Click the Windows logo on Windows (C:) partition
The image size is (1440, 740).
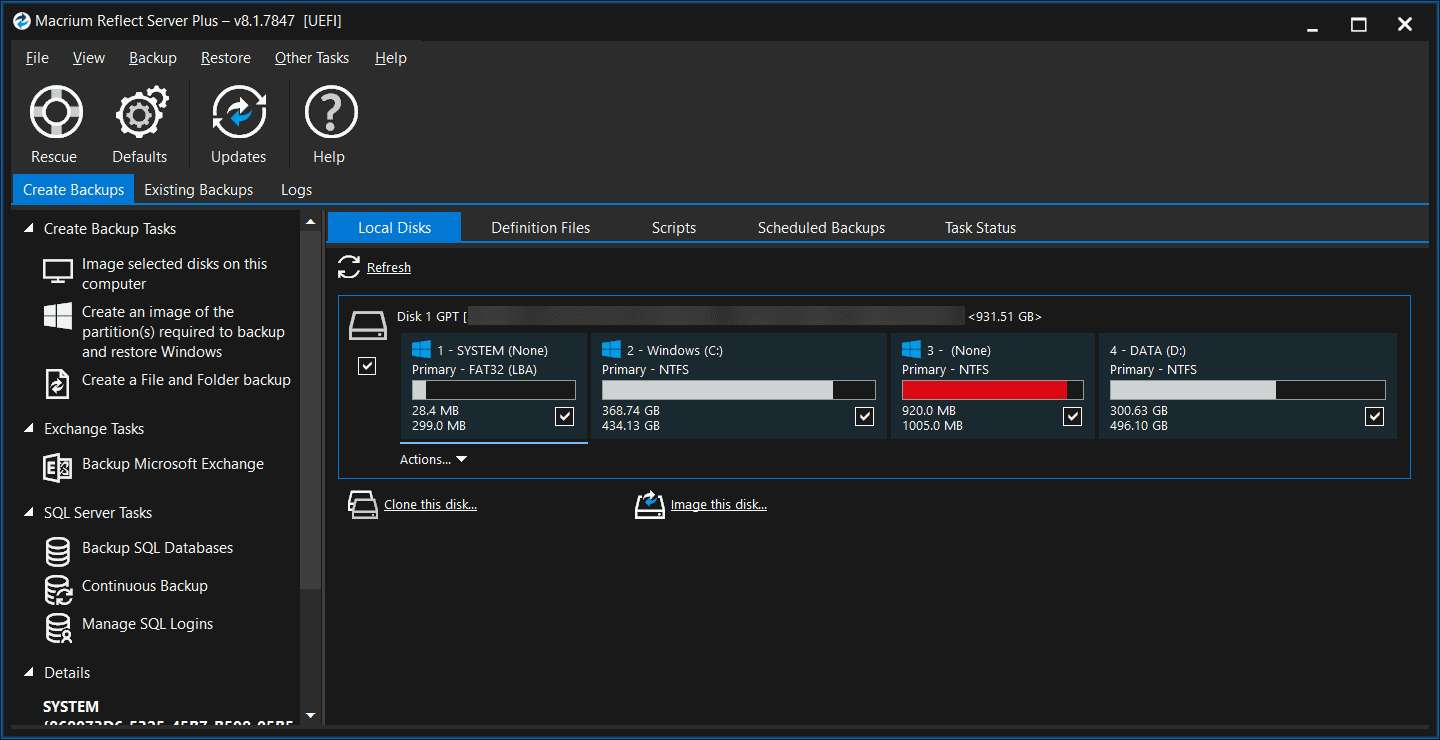(x=611, y=349)
